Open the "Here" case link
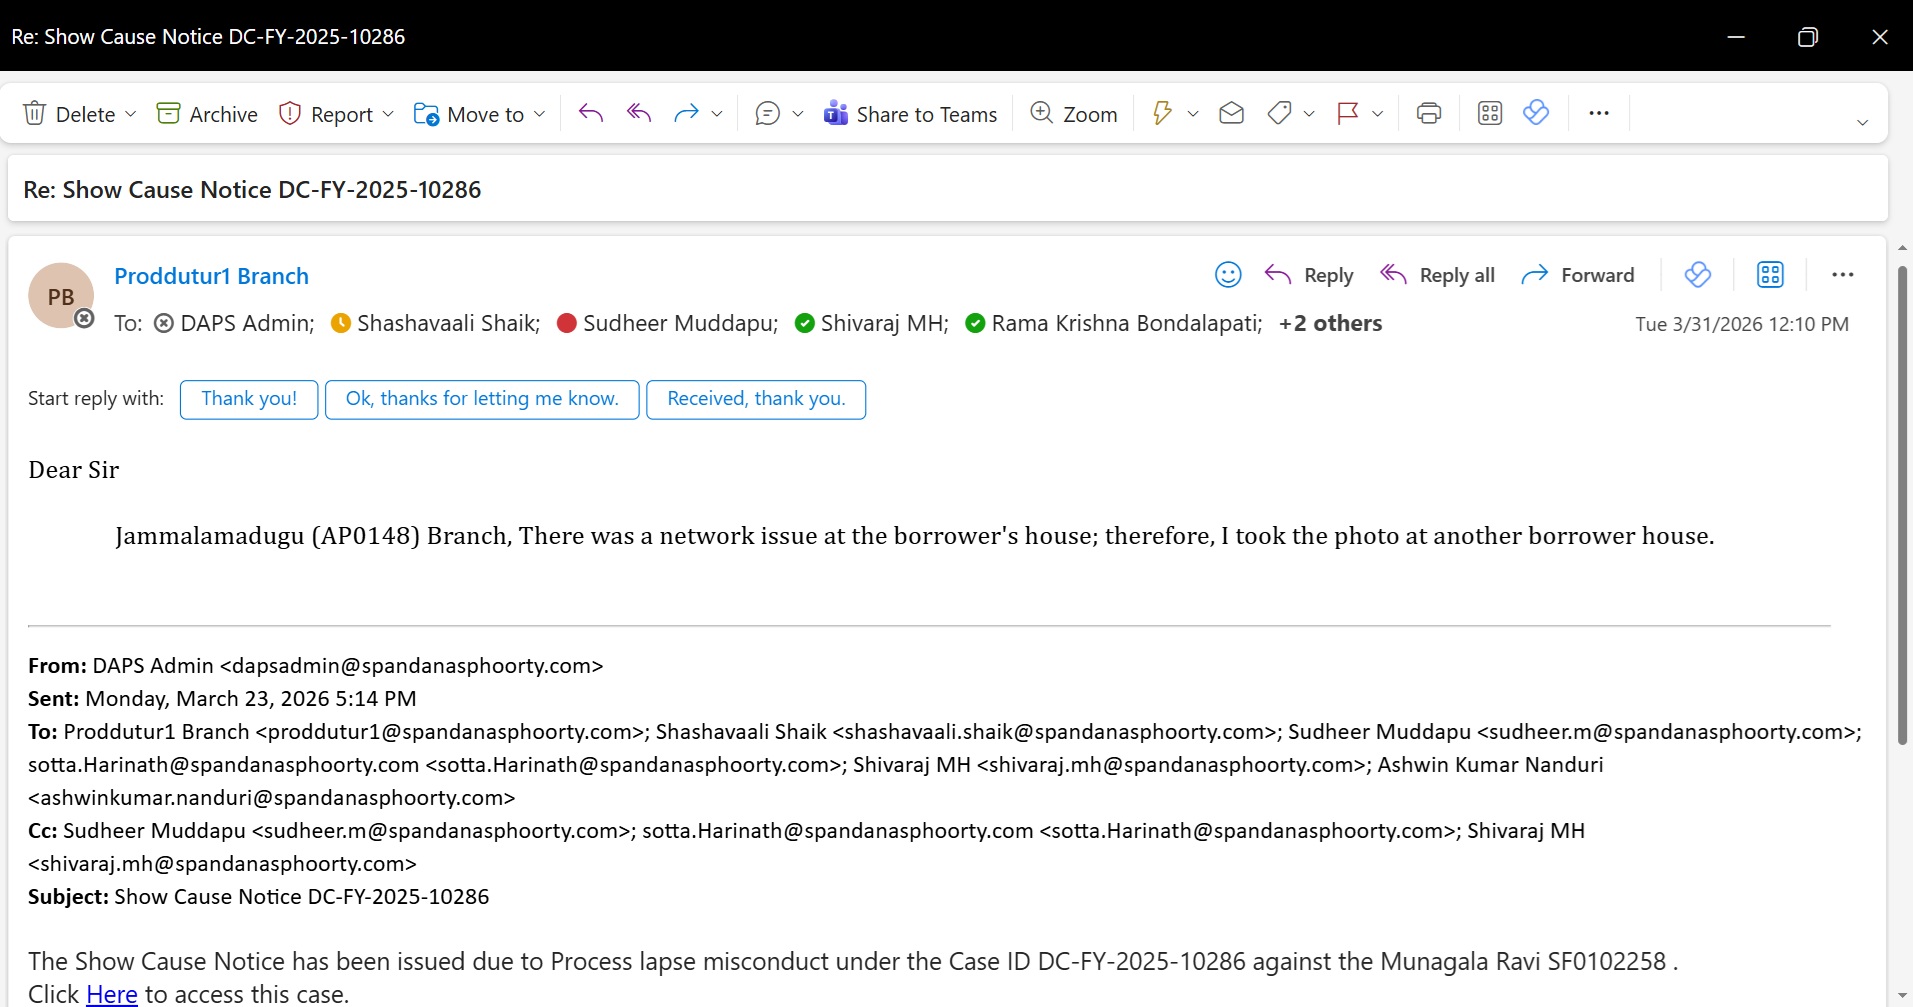Screen dimensions: 1913x1007 112,994
